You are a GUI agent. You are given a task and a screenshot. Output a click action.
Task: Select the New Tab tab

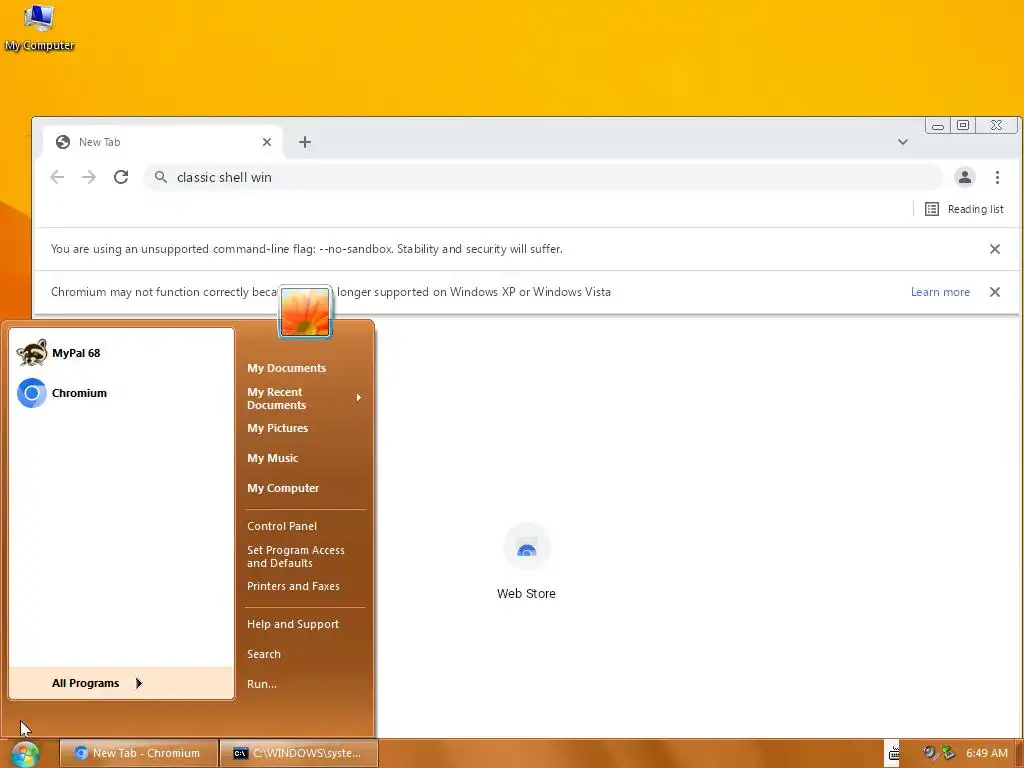click(163, 142)
